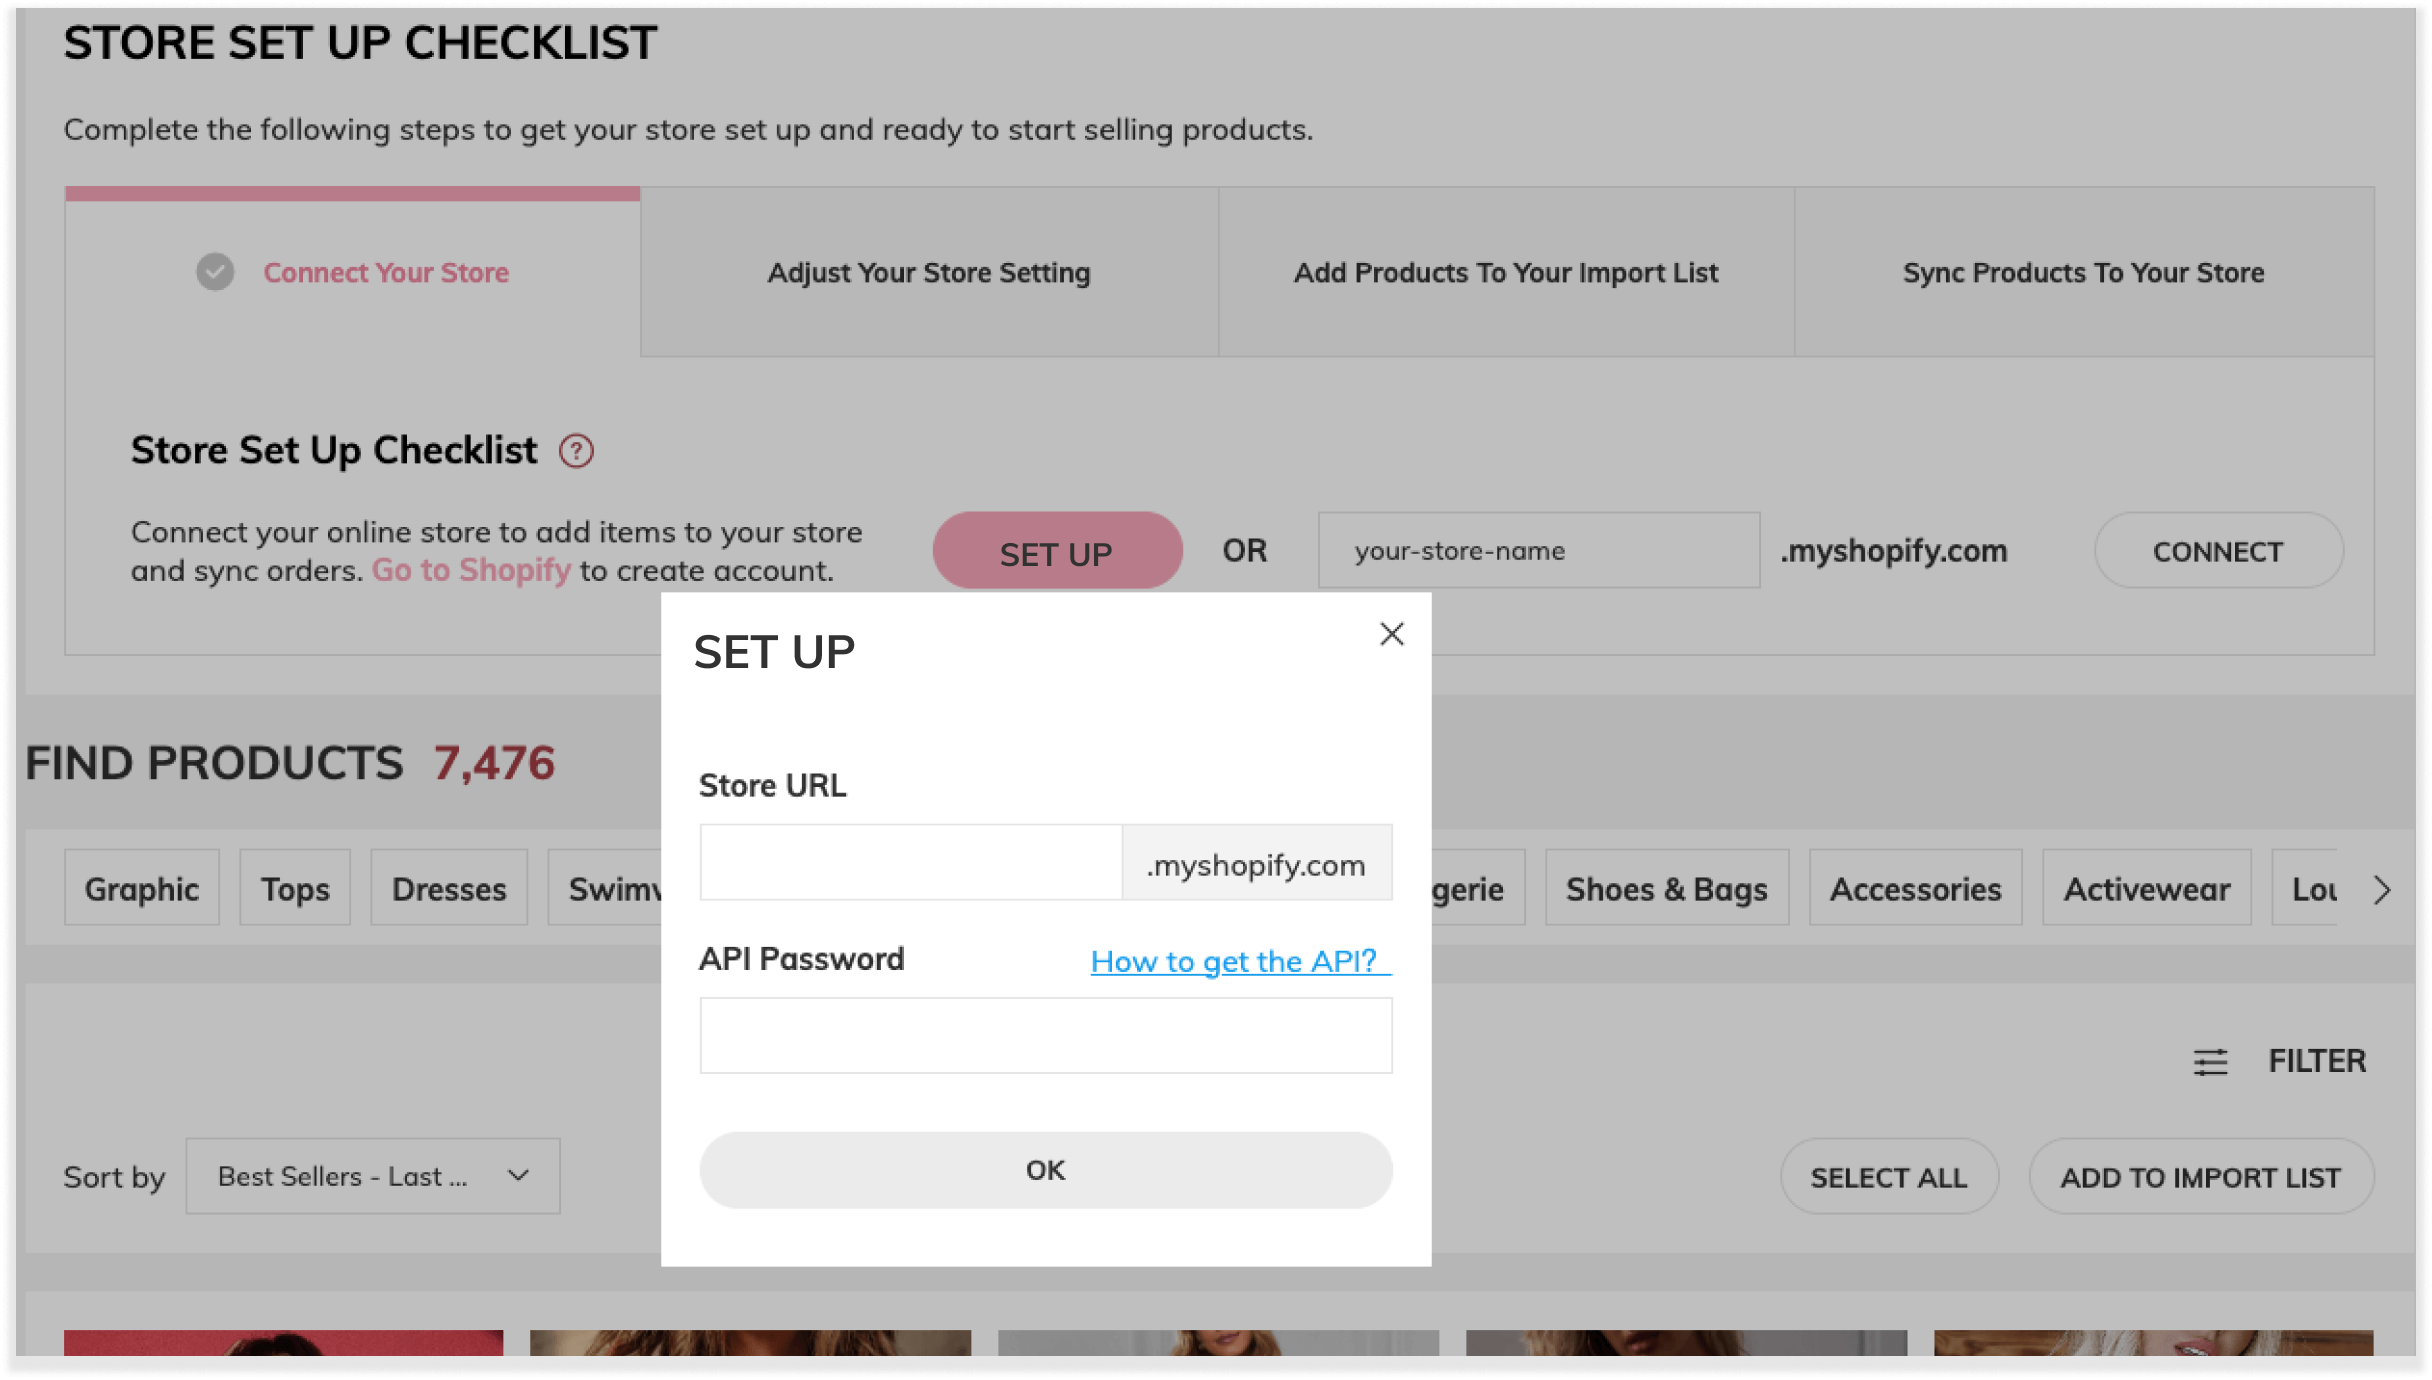Viewport: 2432px width, 1380px height.
Task: Open the Go to Shopify link
Action: click(x=470, y=569)
